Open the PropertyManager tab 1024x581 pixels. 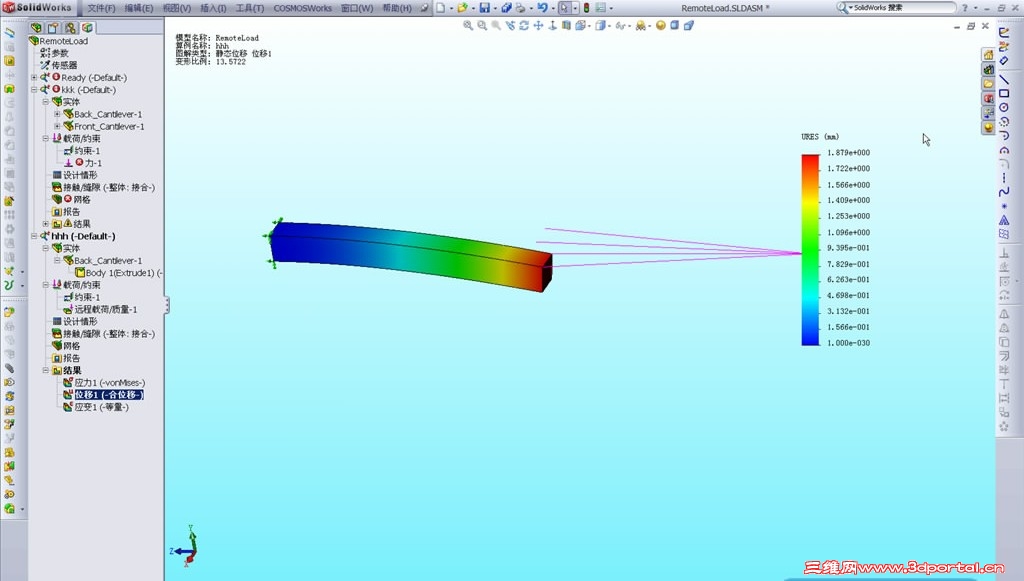click(x=53, y=27)
